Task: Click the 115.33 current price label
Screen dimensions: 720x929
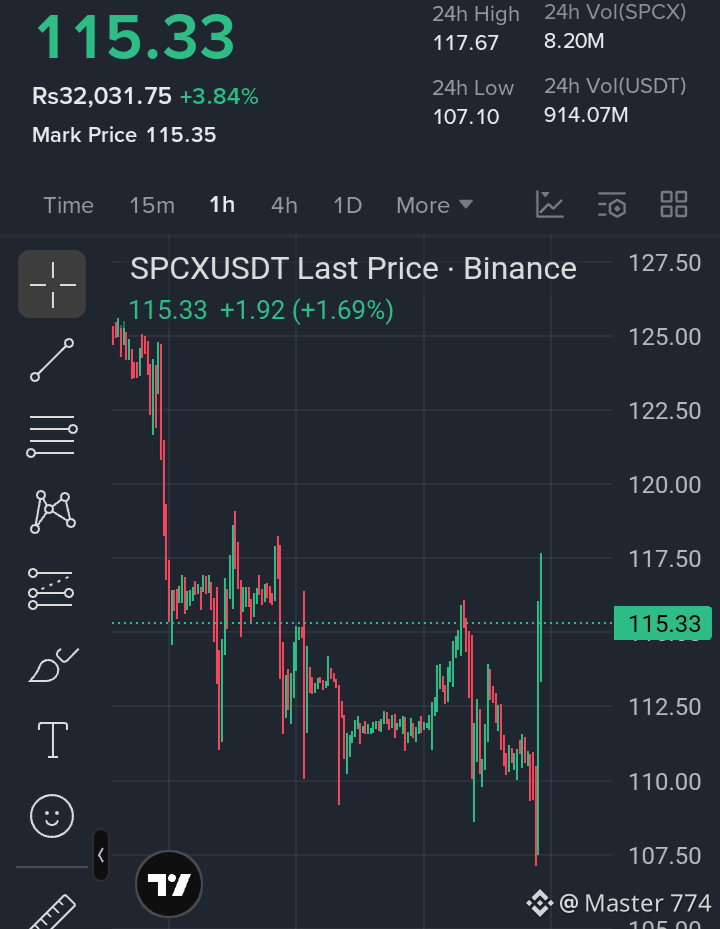Action: click(663, 623)
